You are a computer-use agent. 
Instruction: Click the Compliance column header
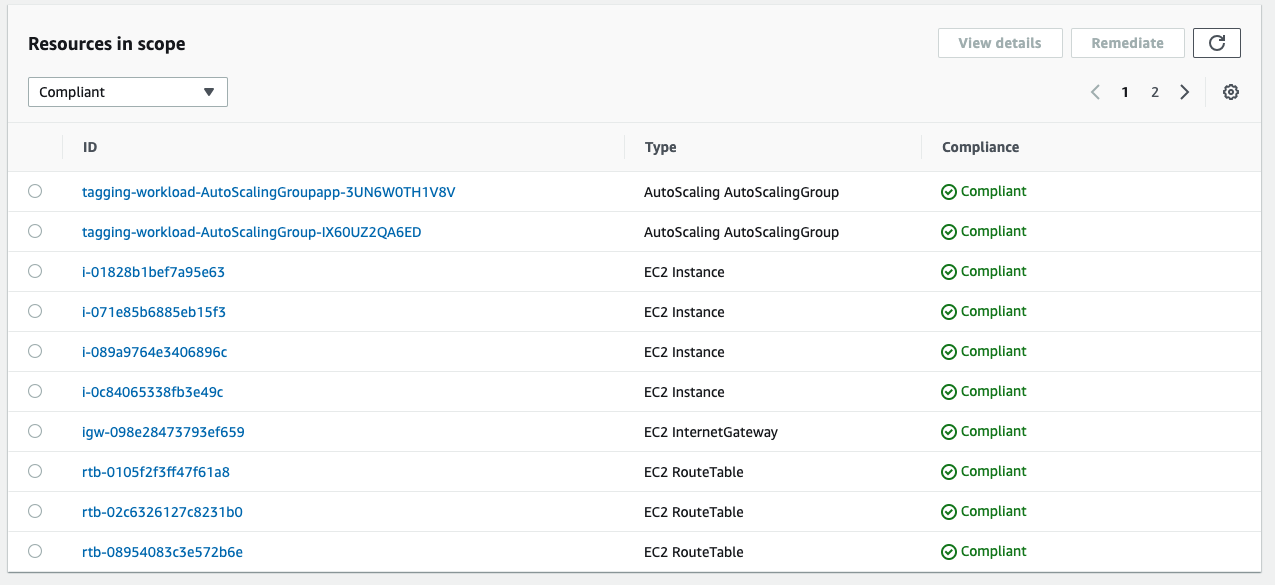coord(981,147)
